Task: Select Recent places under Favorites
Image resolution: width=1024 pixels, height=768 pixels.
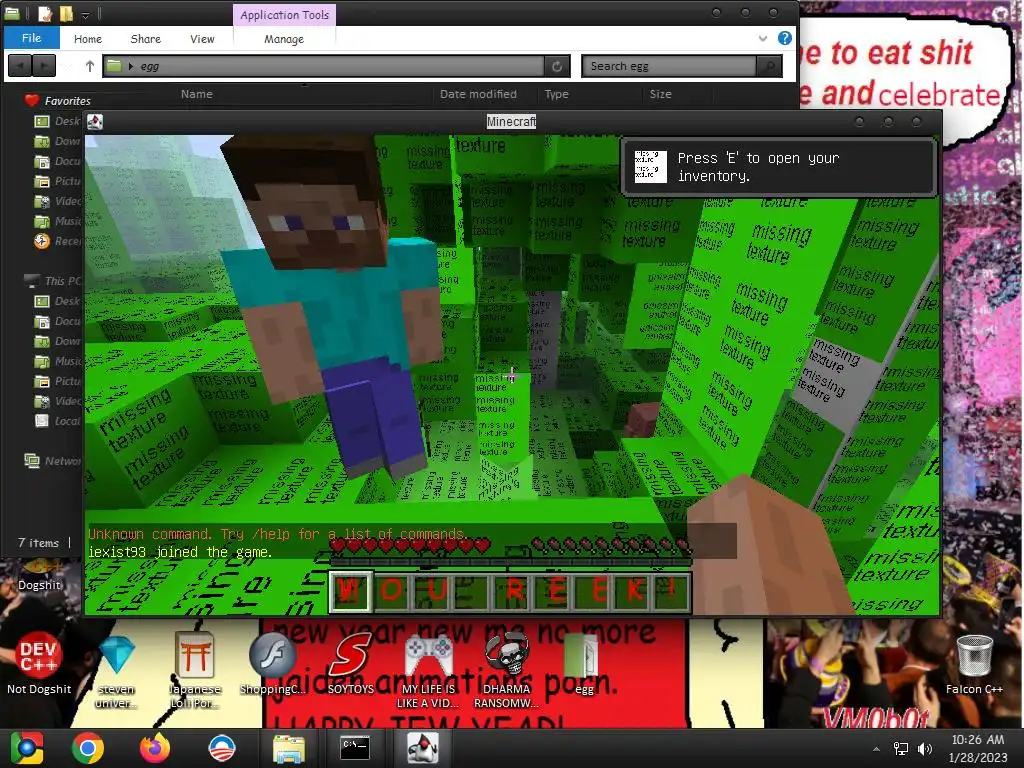Action: (57, 241)
